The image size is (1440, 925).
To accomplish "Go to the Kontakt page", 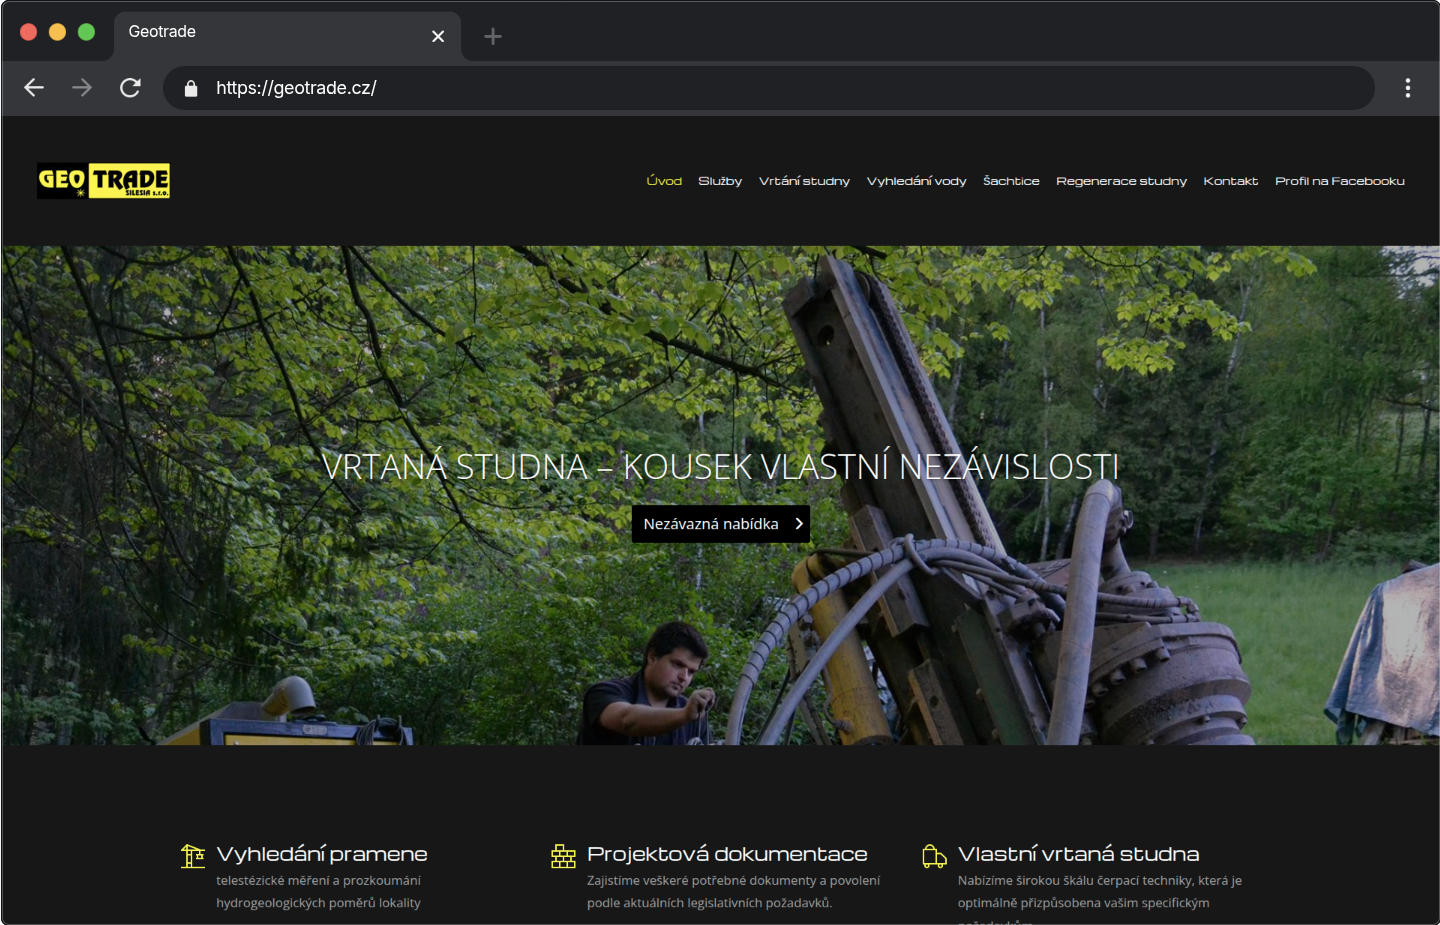I will point(1230,181).
